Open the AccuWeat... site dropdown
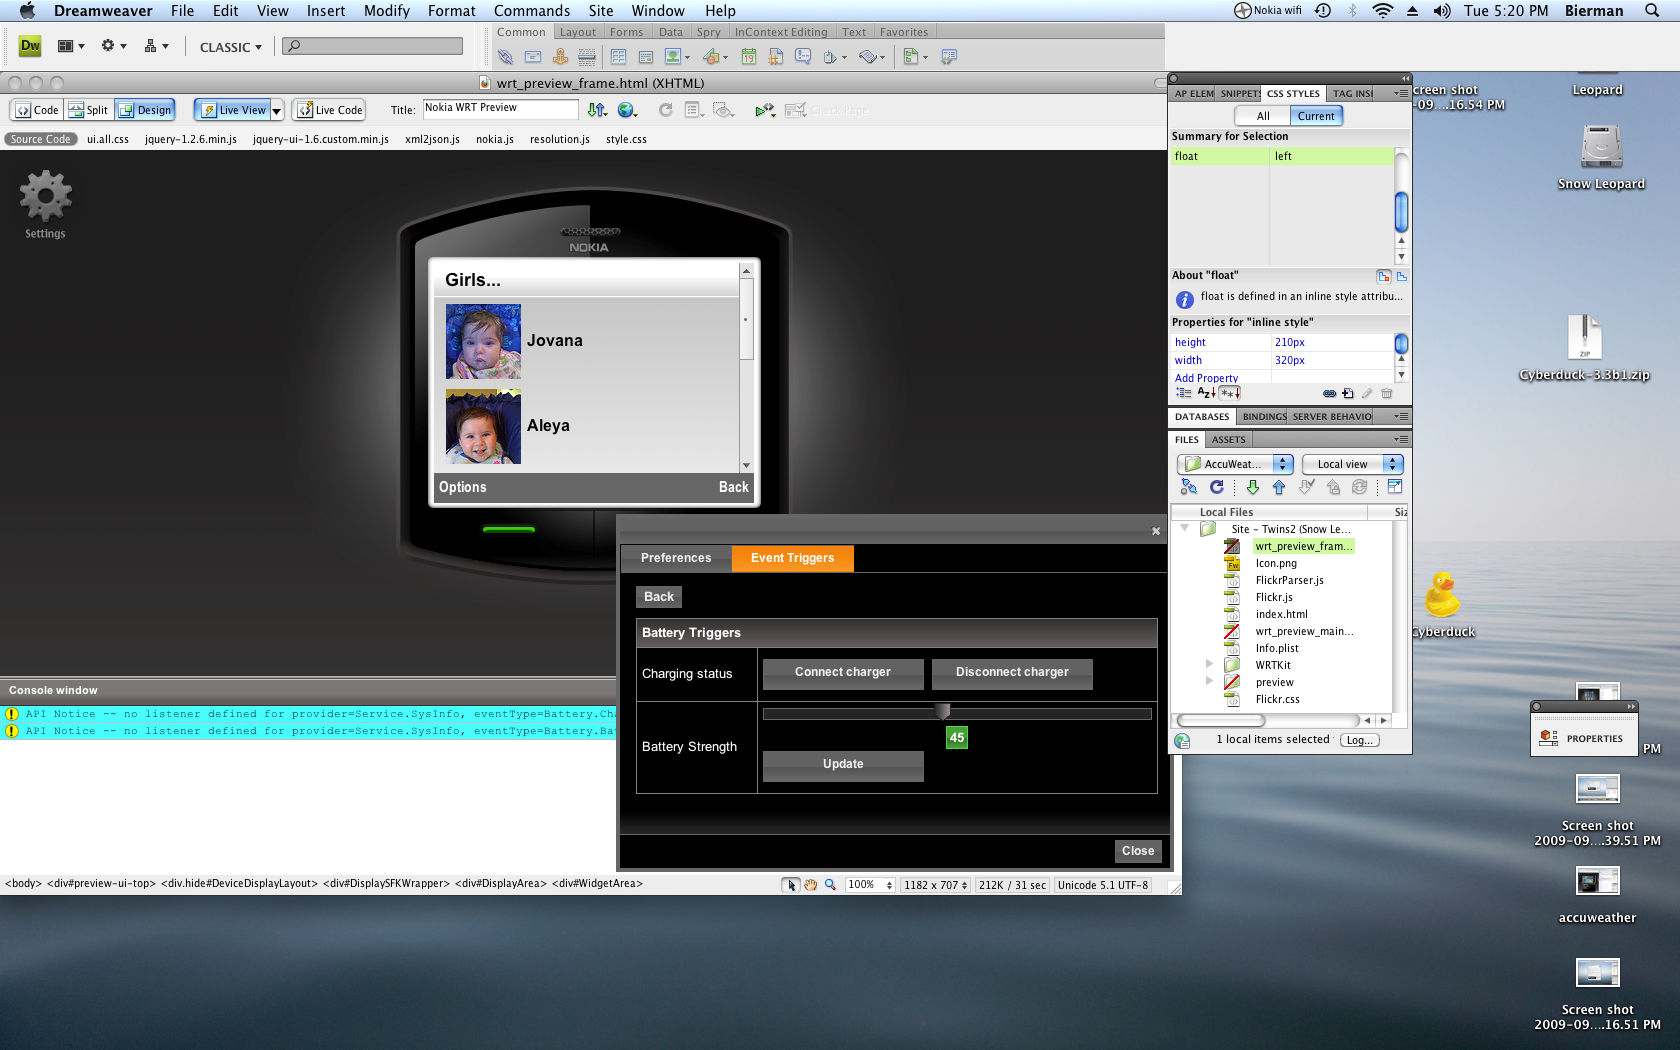 click(1235, 464)
